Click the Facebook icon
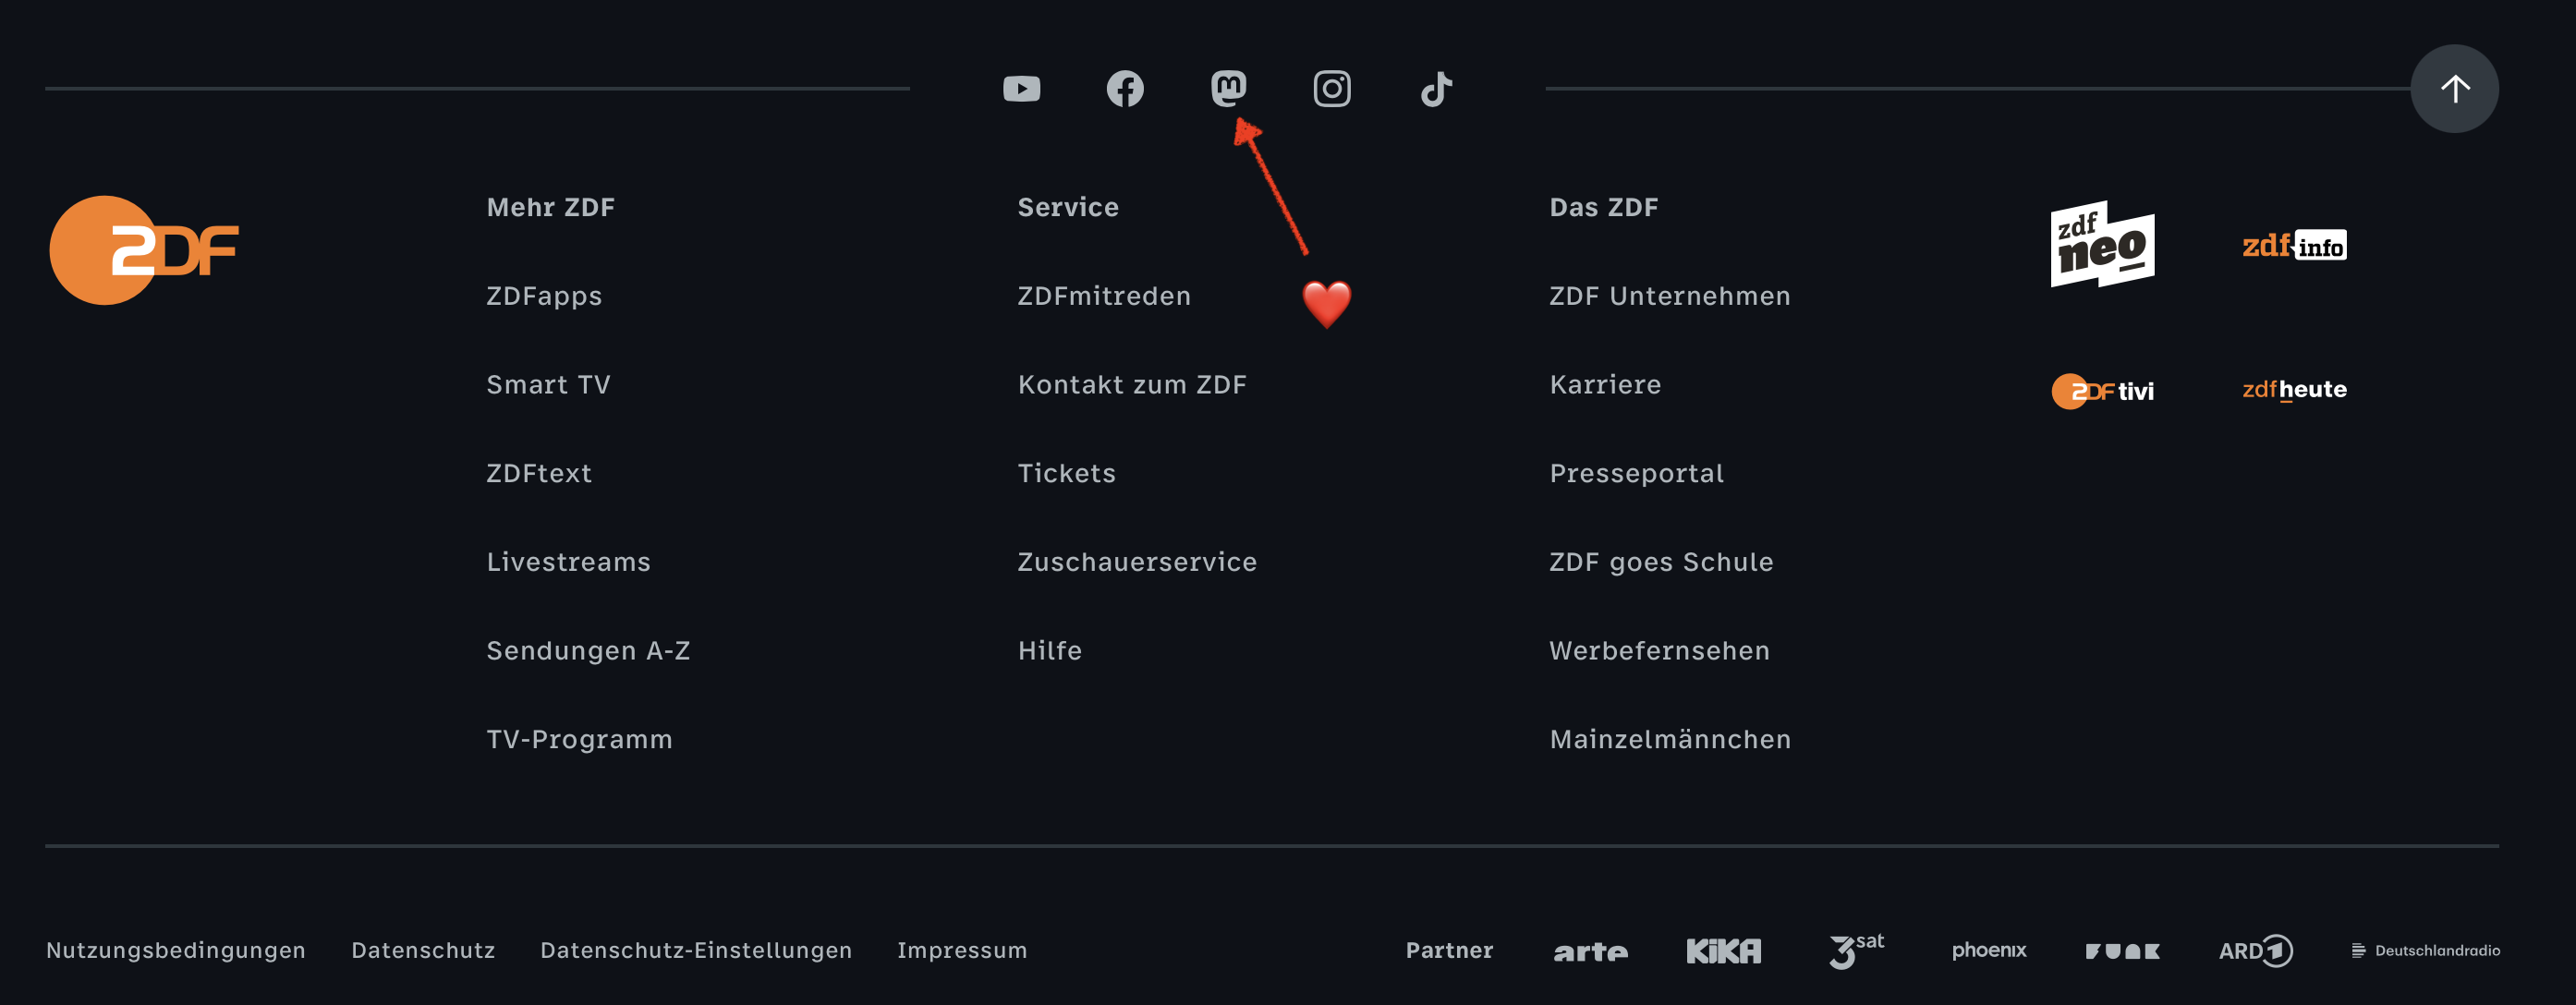The image size is (2576, 1005). (1125, 89)
